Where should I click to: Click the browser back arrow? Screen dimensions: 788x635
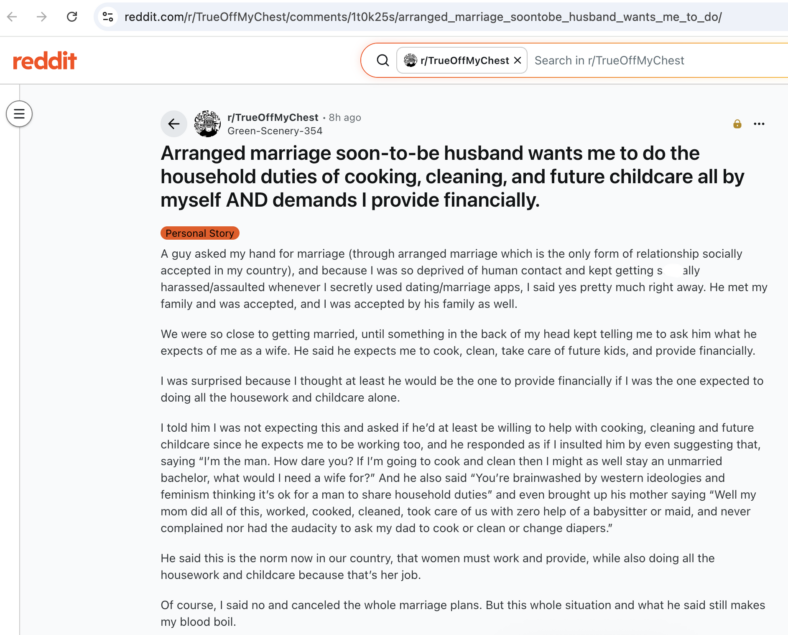(x=12, y=17)
